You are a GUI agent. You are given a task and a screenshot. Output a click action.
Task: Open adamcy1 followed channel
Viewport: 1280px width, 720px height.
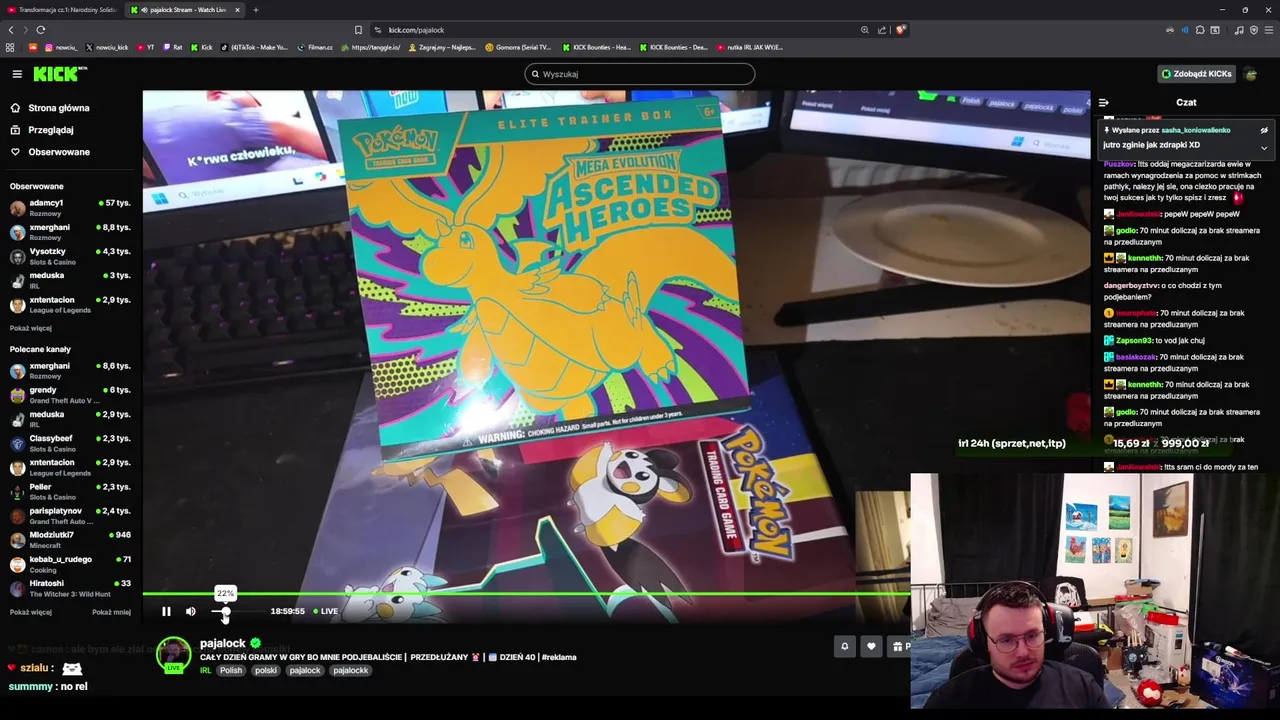[70, 208]
